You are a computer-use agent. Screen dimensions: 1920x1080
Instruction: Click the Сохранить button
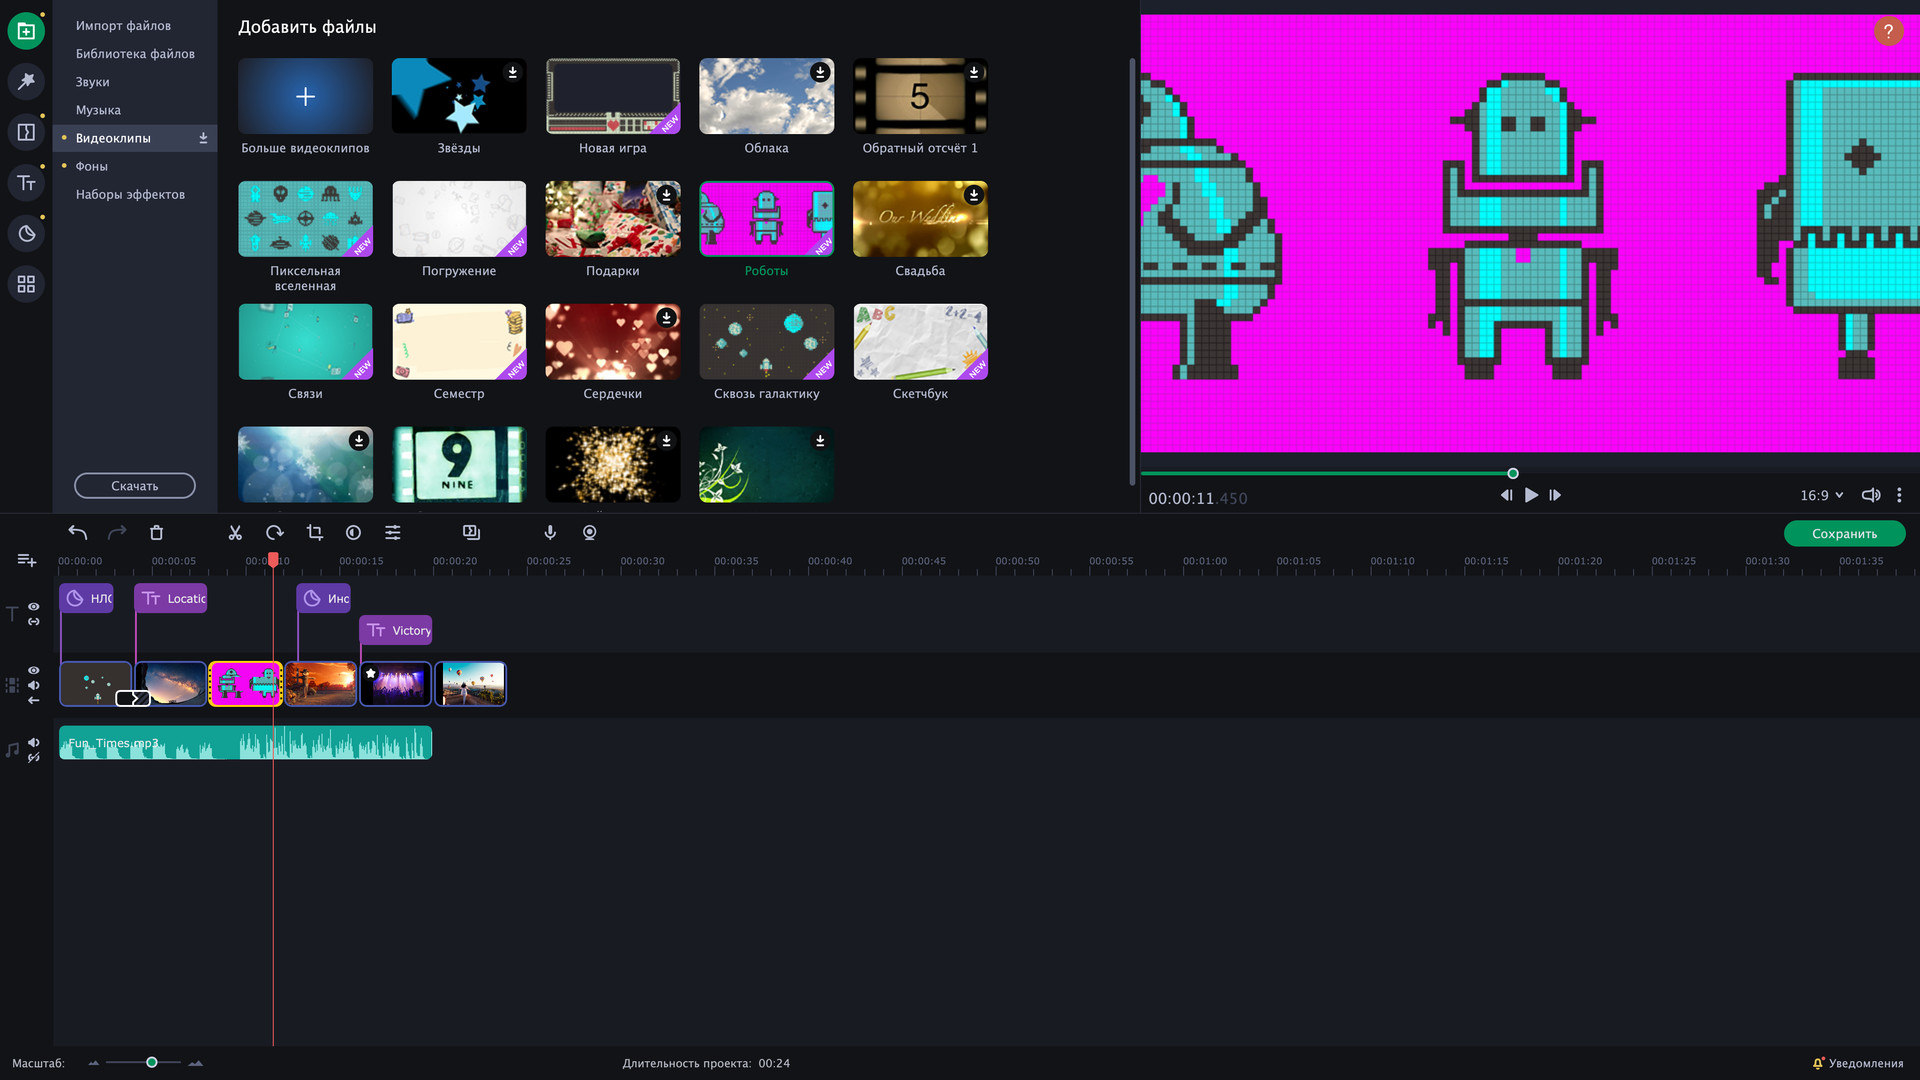[x=1844, y=533]
